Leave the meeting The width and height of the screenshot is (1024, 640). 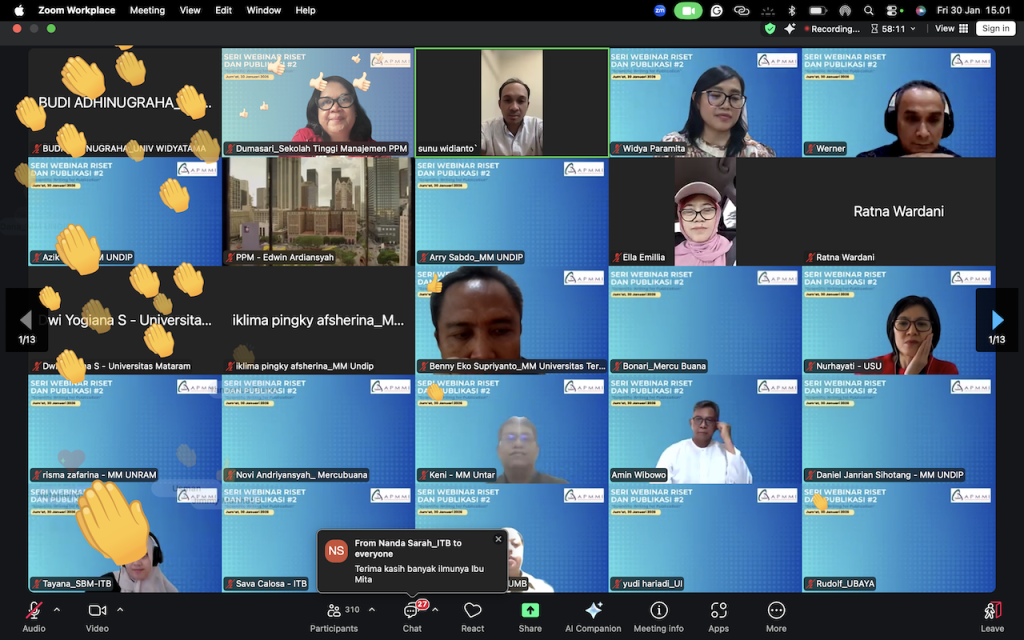click(992, 616)
